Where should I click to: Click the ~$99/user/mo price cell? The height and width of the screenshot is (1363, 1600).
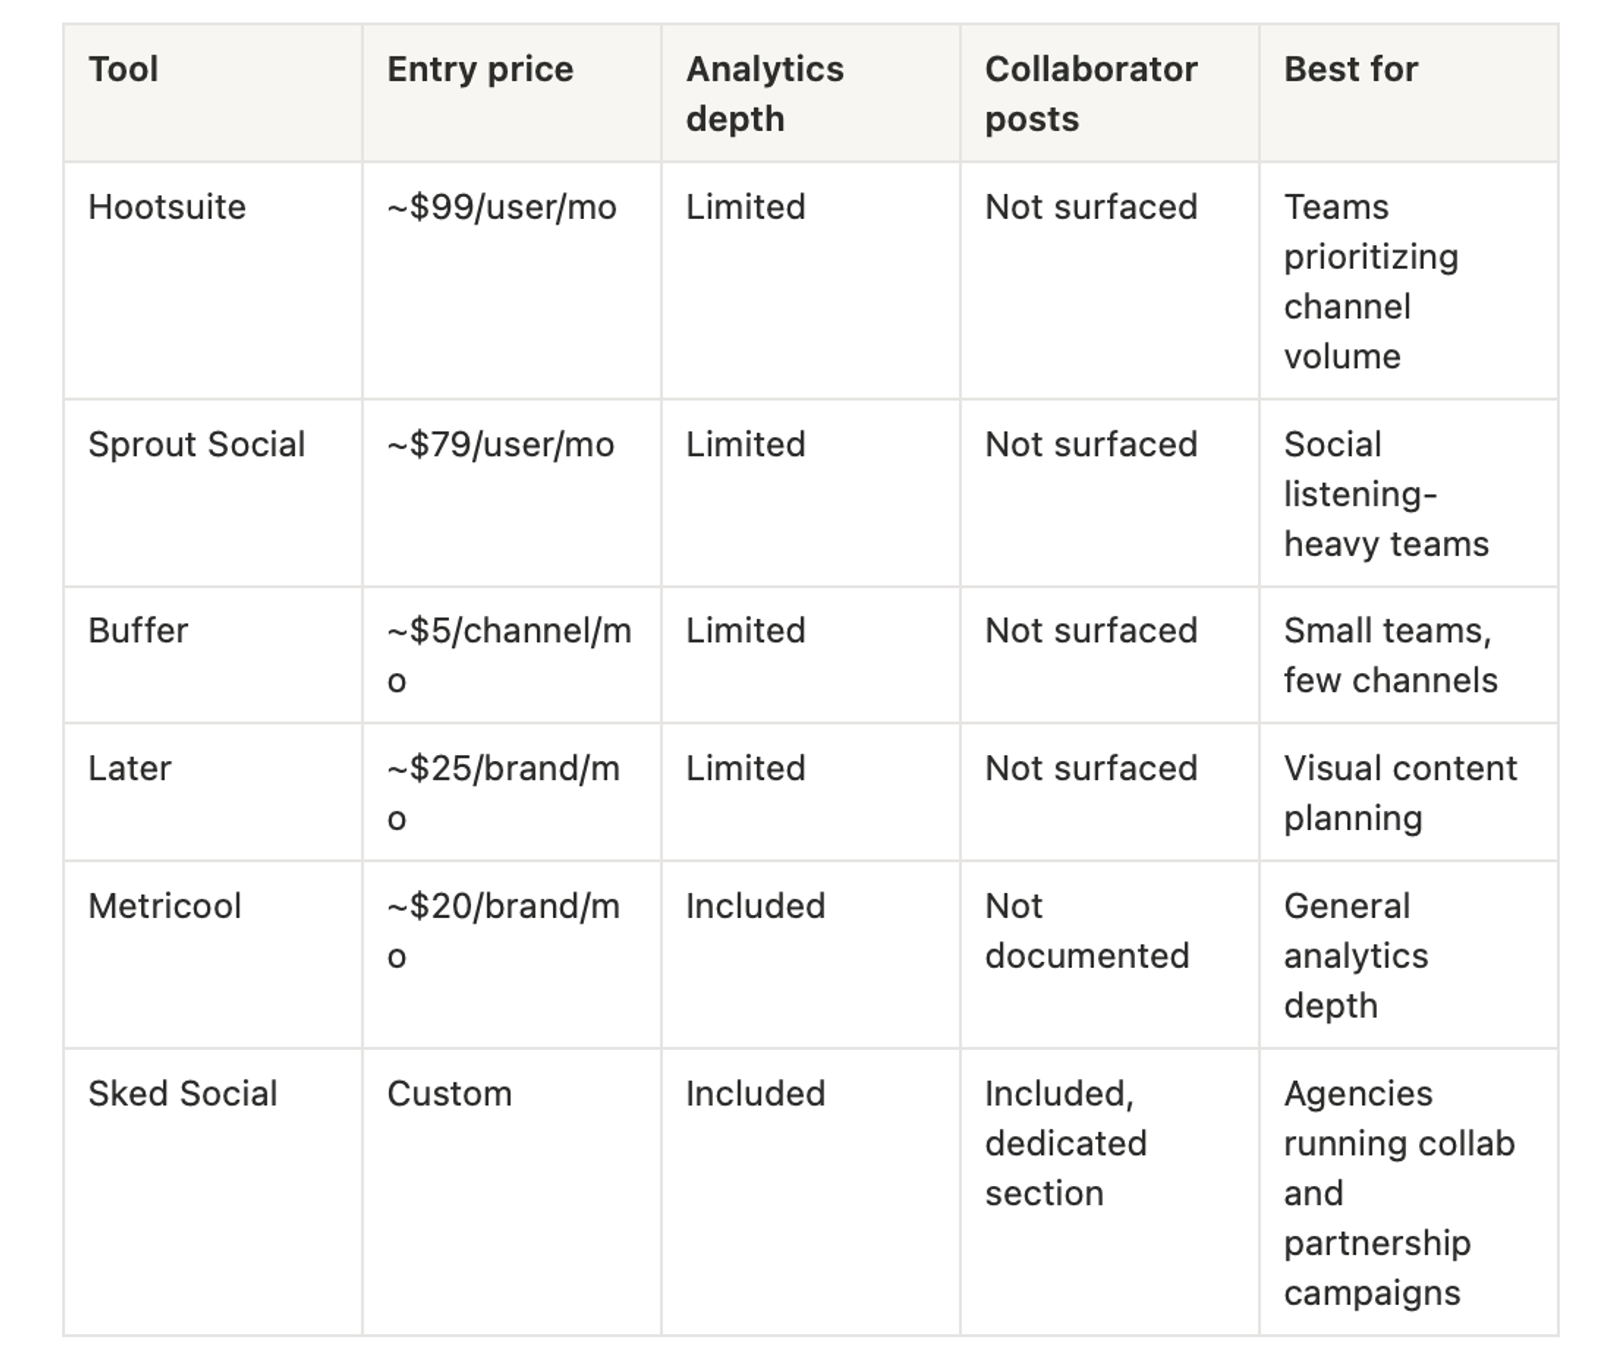tap(511, 280)
